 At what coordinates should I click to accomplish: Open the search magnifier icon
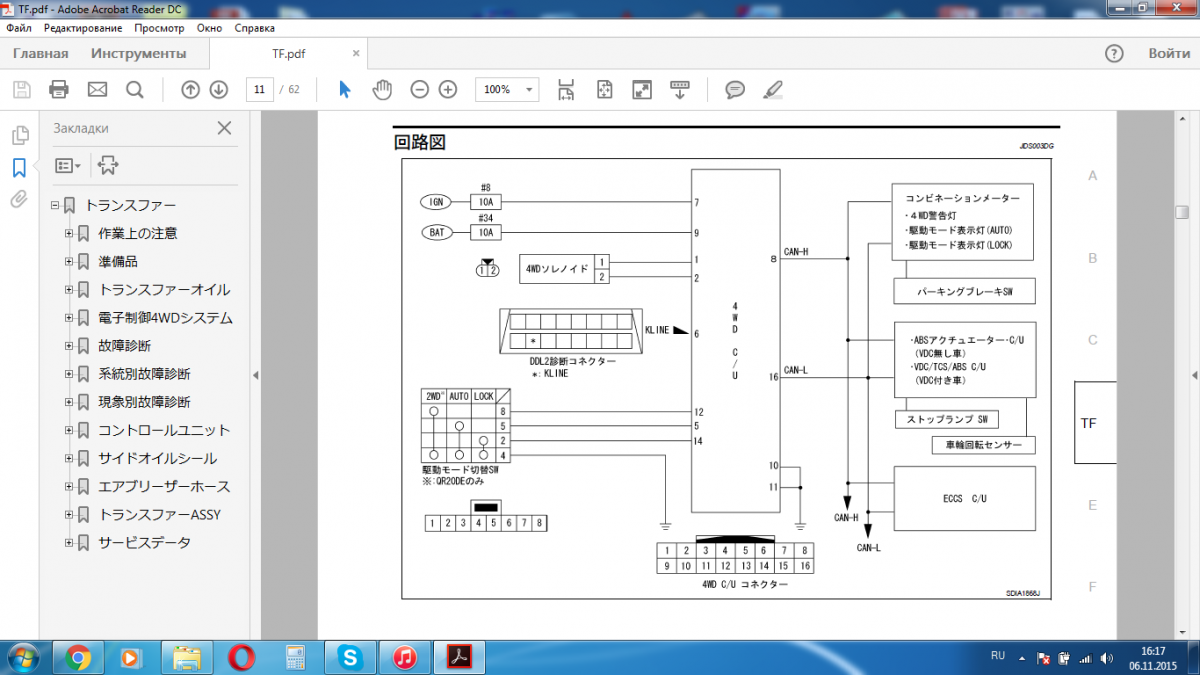135,90
